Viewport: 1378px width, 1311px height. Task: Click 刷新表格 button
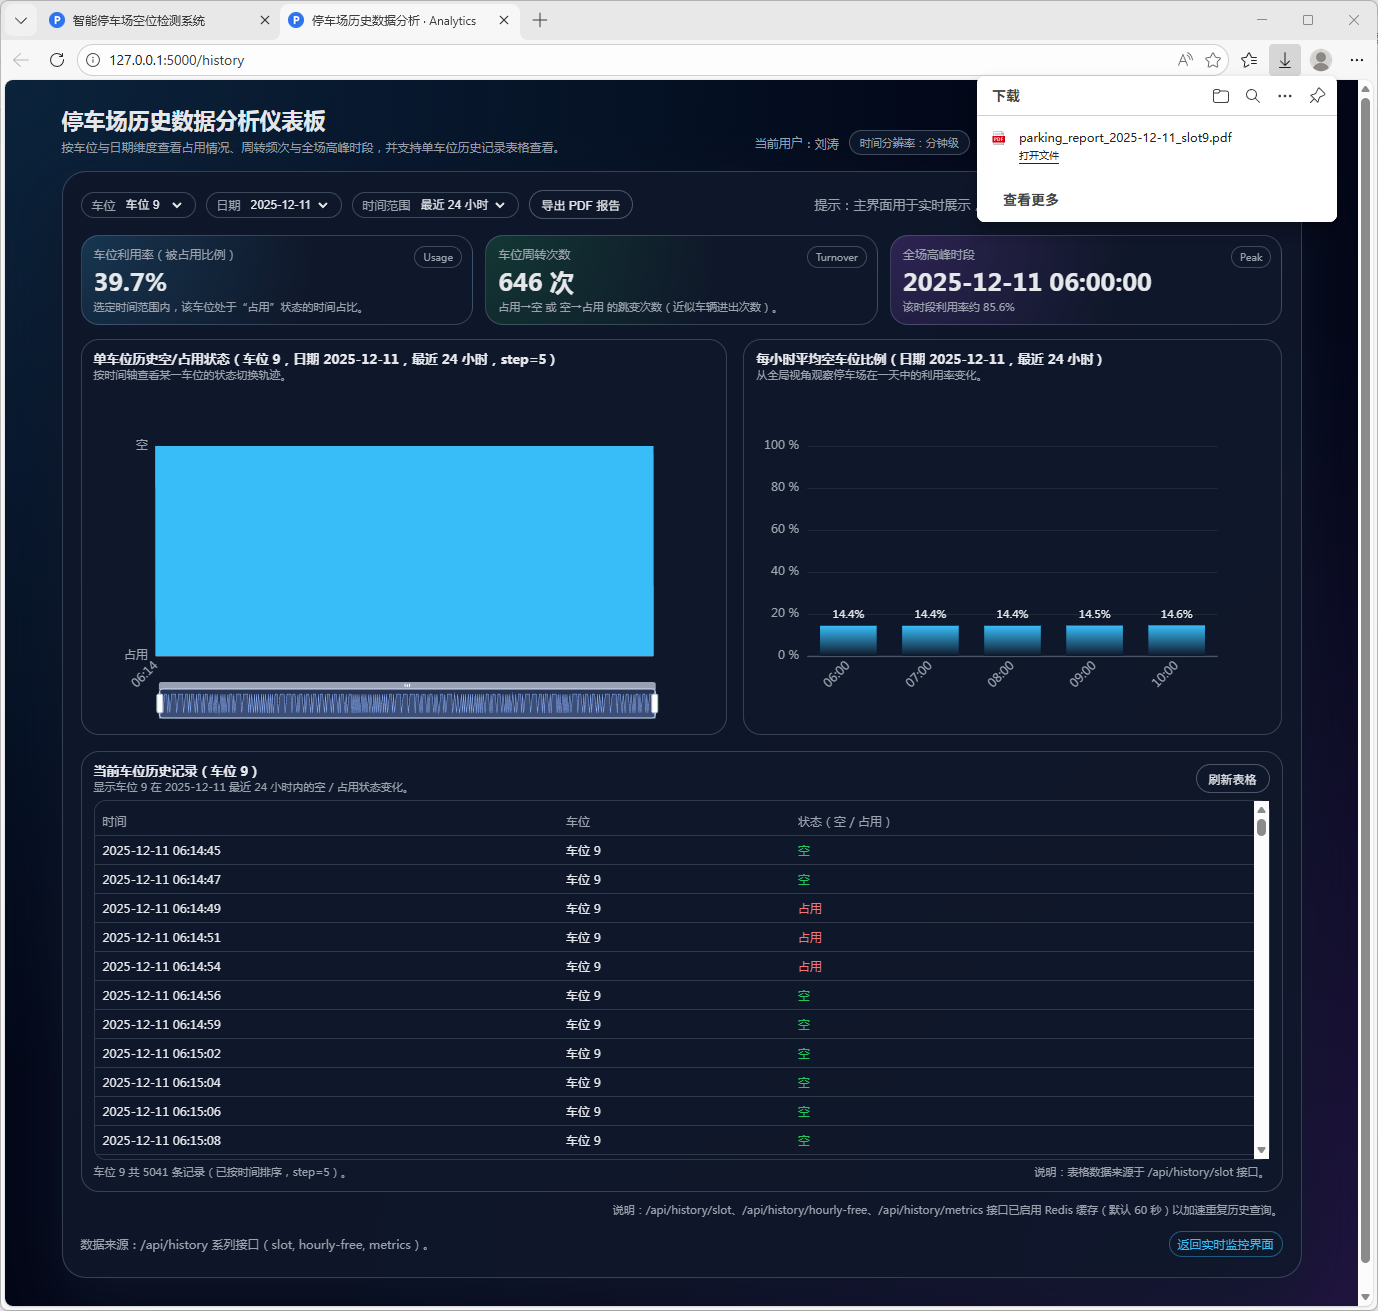coord(1232,779)
